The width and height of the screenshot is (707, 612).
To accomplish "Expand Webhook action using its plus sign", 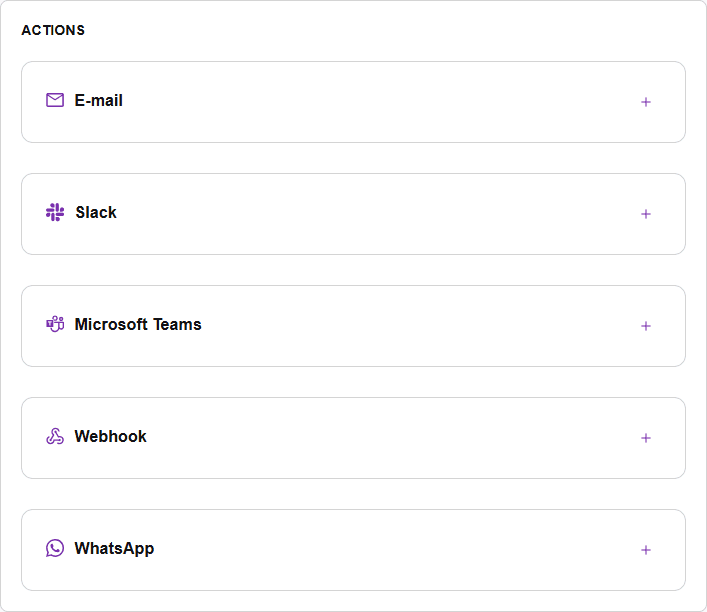I will [646, 438].
